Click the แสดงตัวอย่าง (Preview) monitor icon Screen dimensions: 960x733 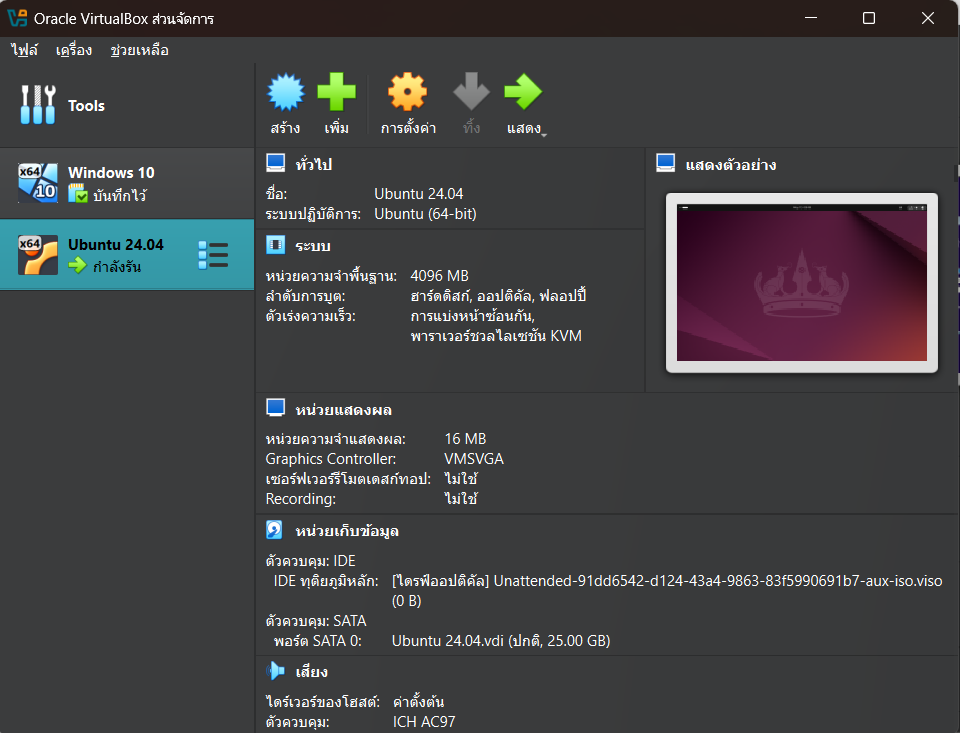[666, 163]
